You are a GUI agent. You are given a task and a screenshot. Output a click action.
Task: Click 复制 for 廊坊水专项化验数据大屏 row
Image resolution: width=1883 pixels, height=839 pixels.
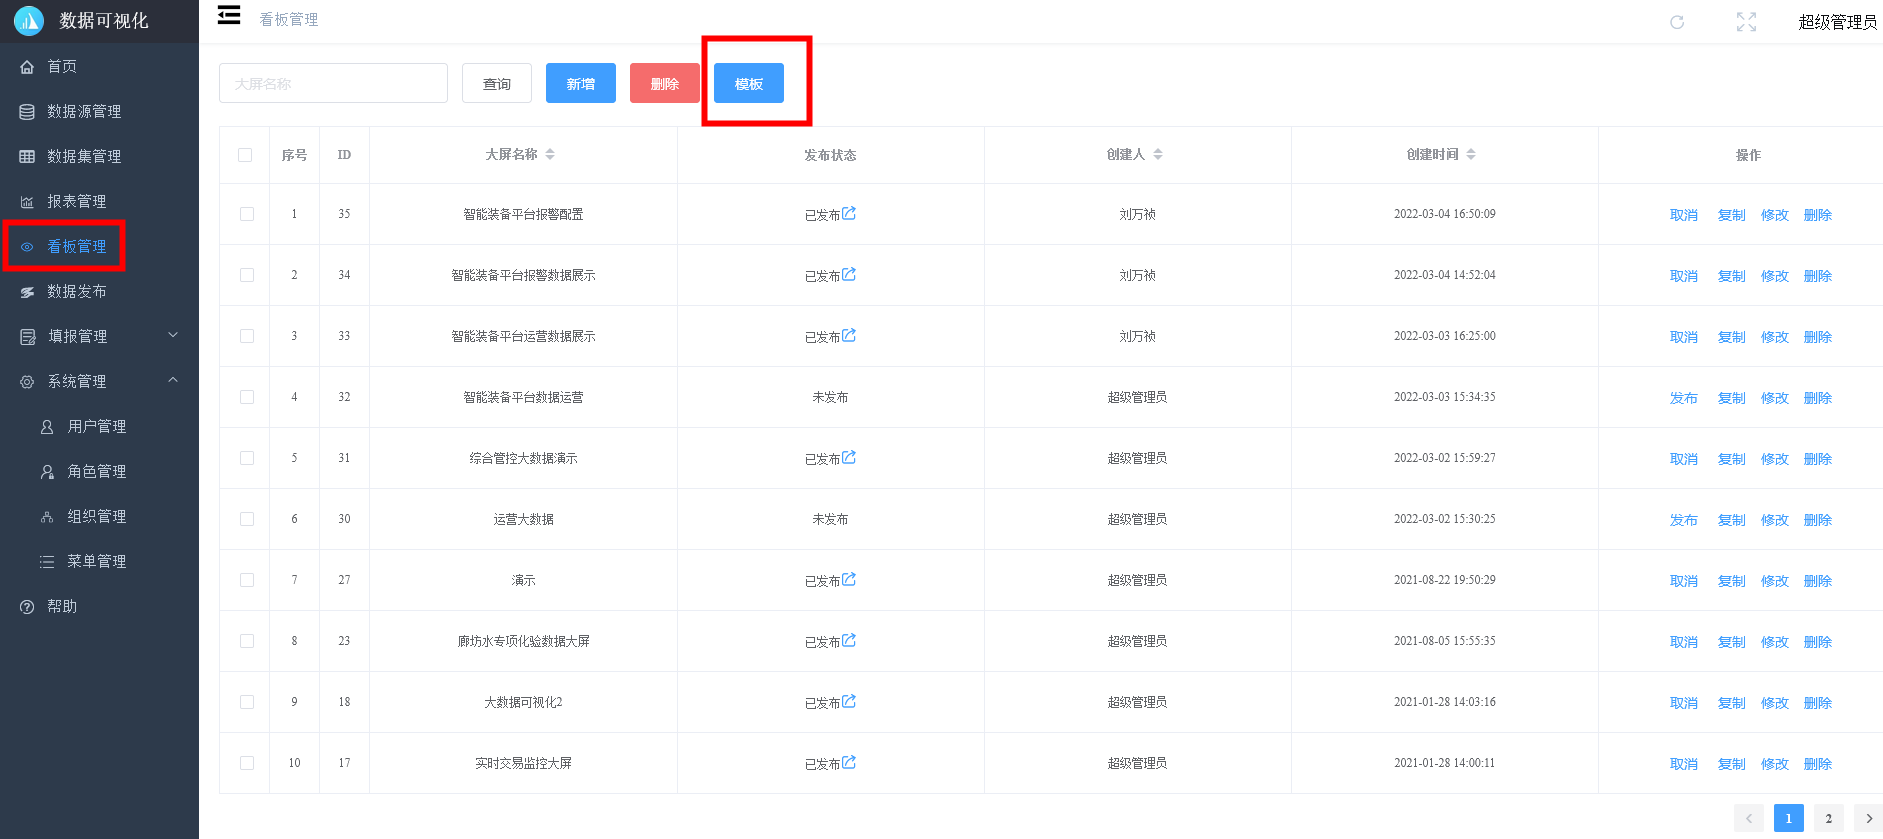pos(1732,642)
